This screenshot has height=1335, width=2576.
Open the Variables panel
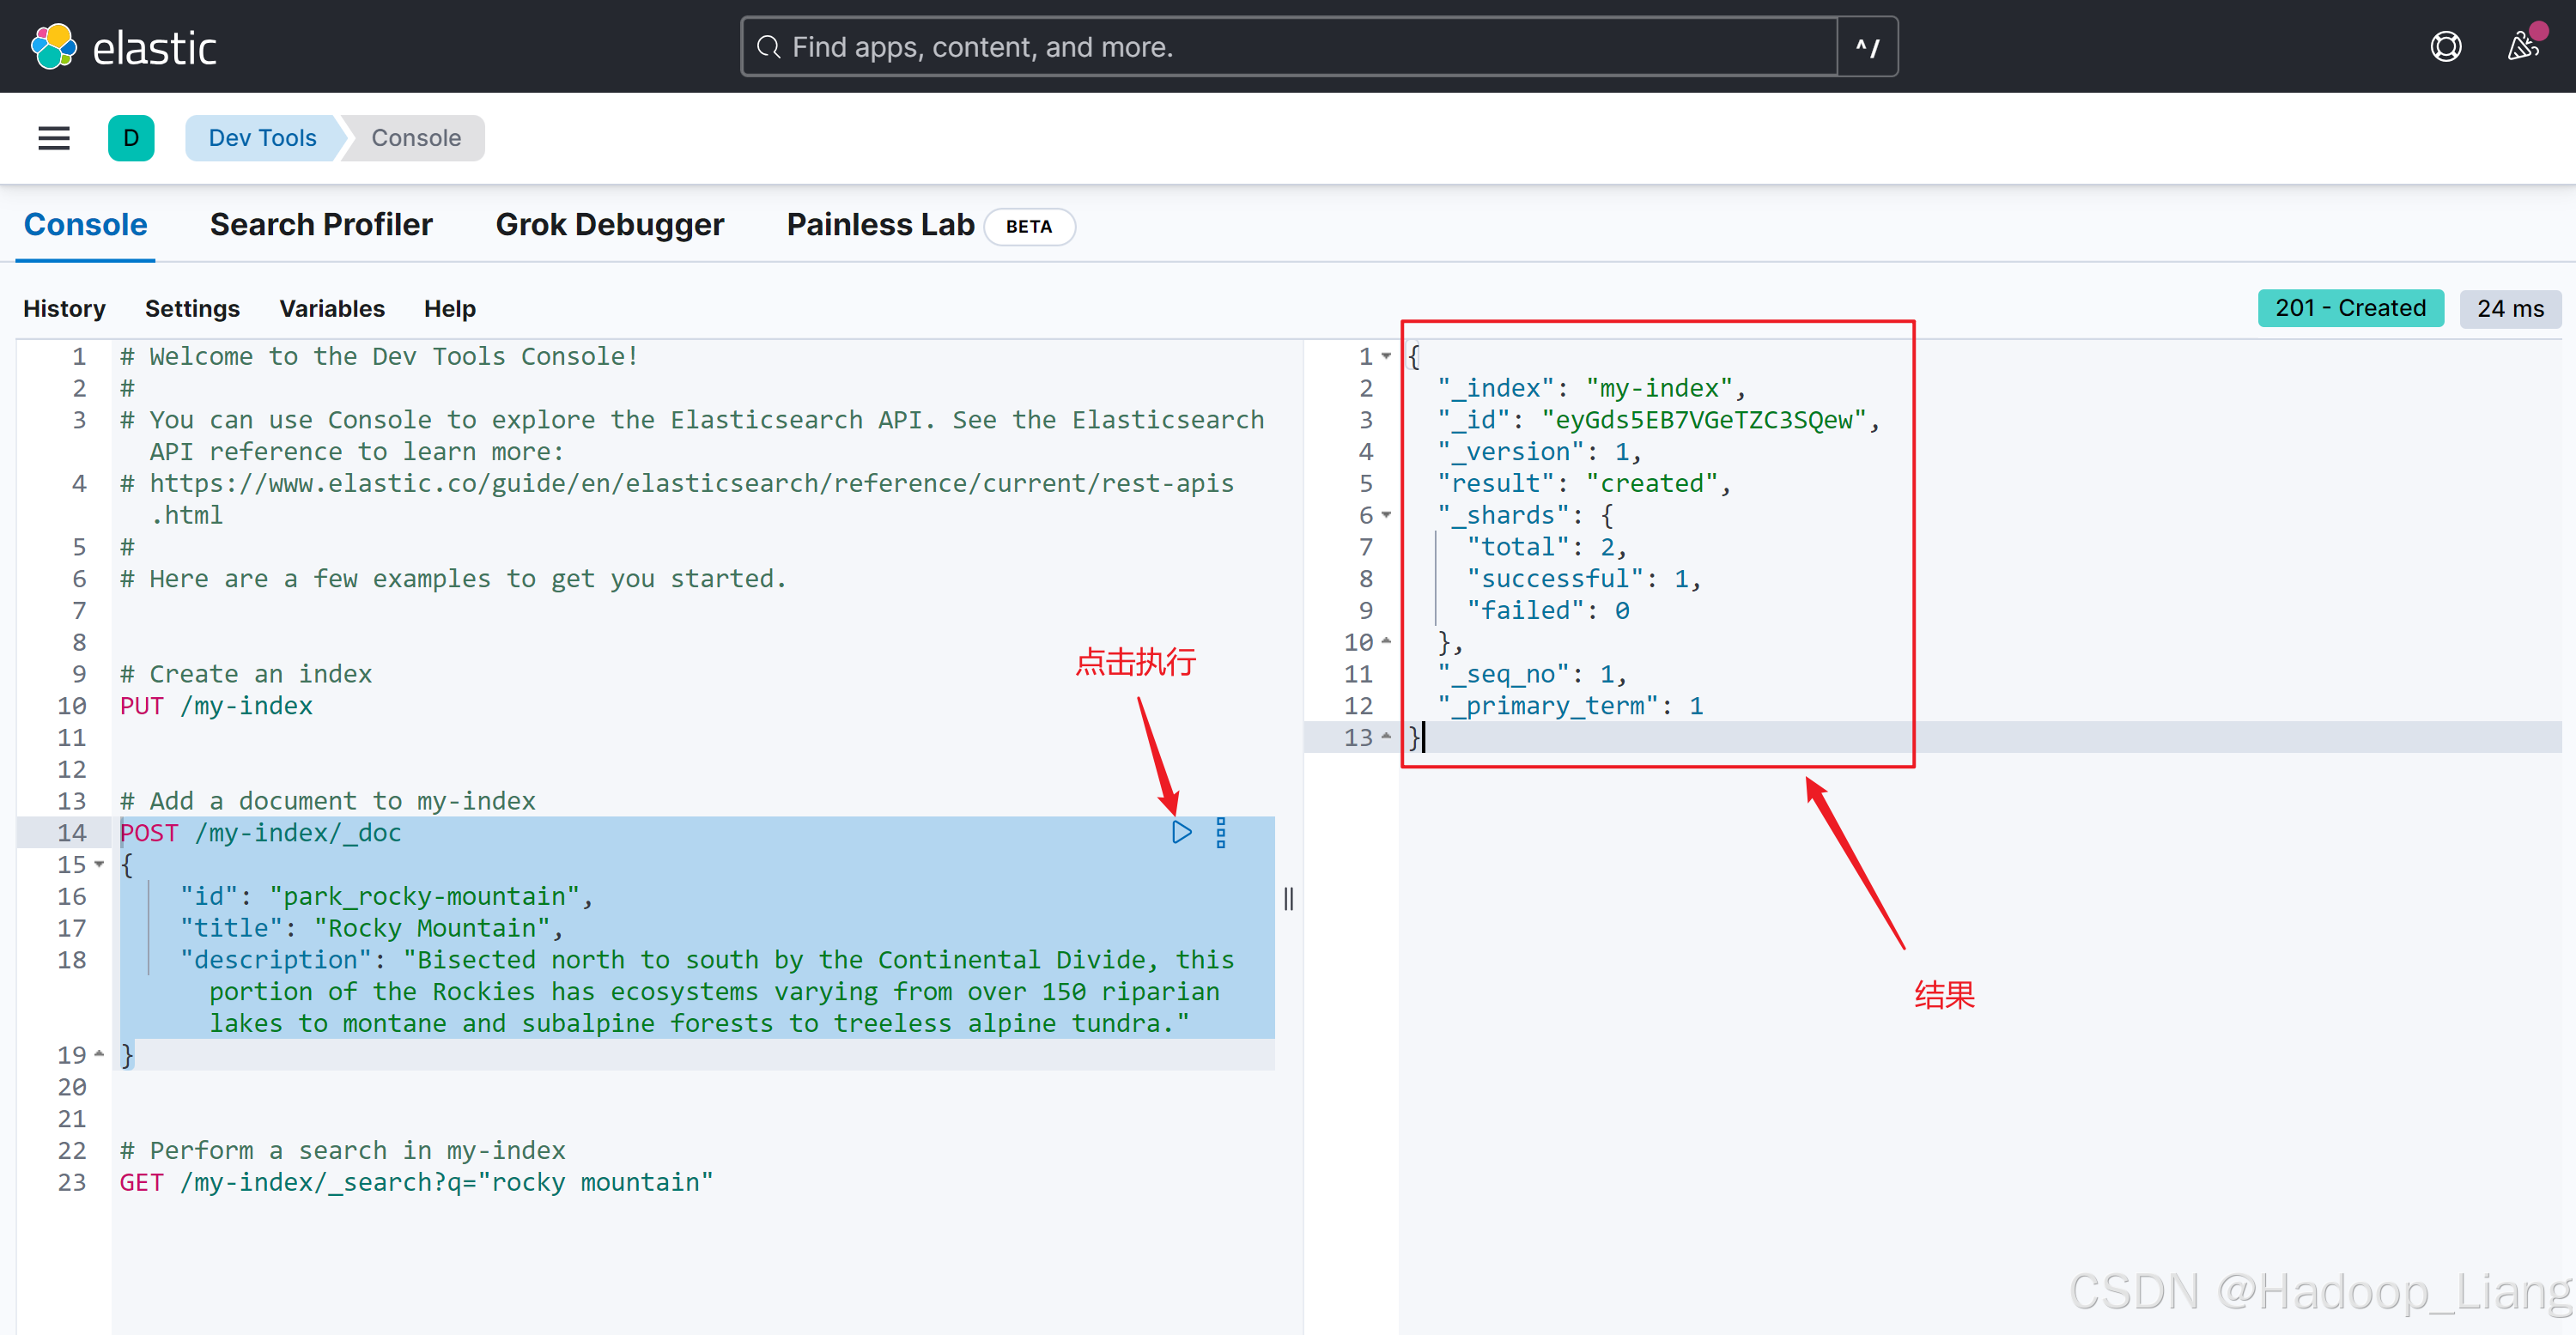332,309
